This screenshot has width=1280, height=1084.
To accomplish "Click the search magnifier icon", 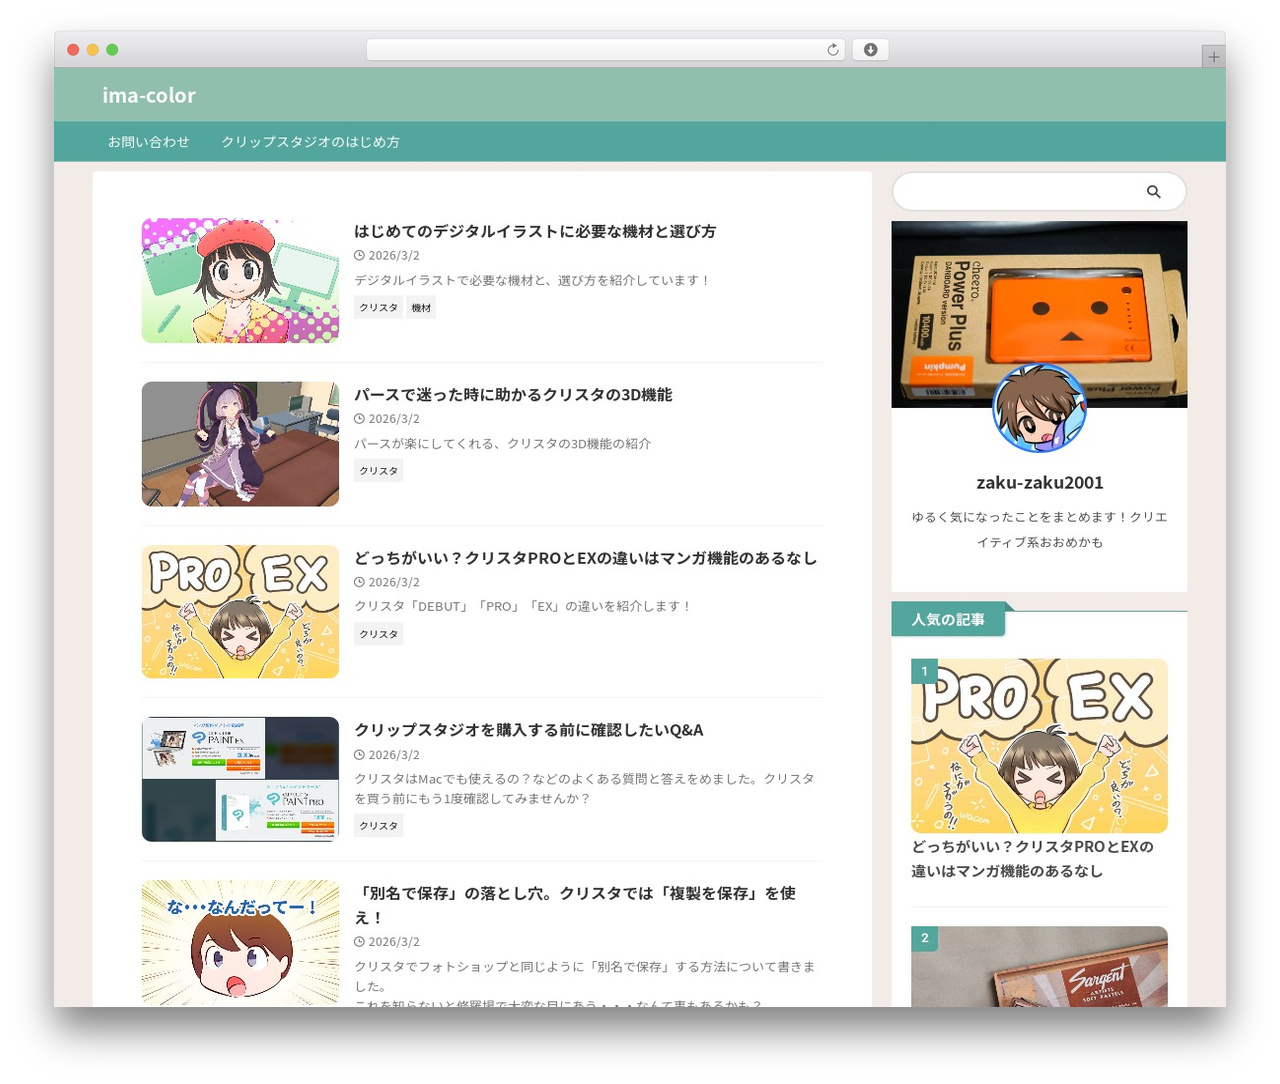I will coord(1153,192).
